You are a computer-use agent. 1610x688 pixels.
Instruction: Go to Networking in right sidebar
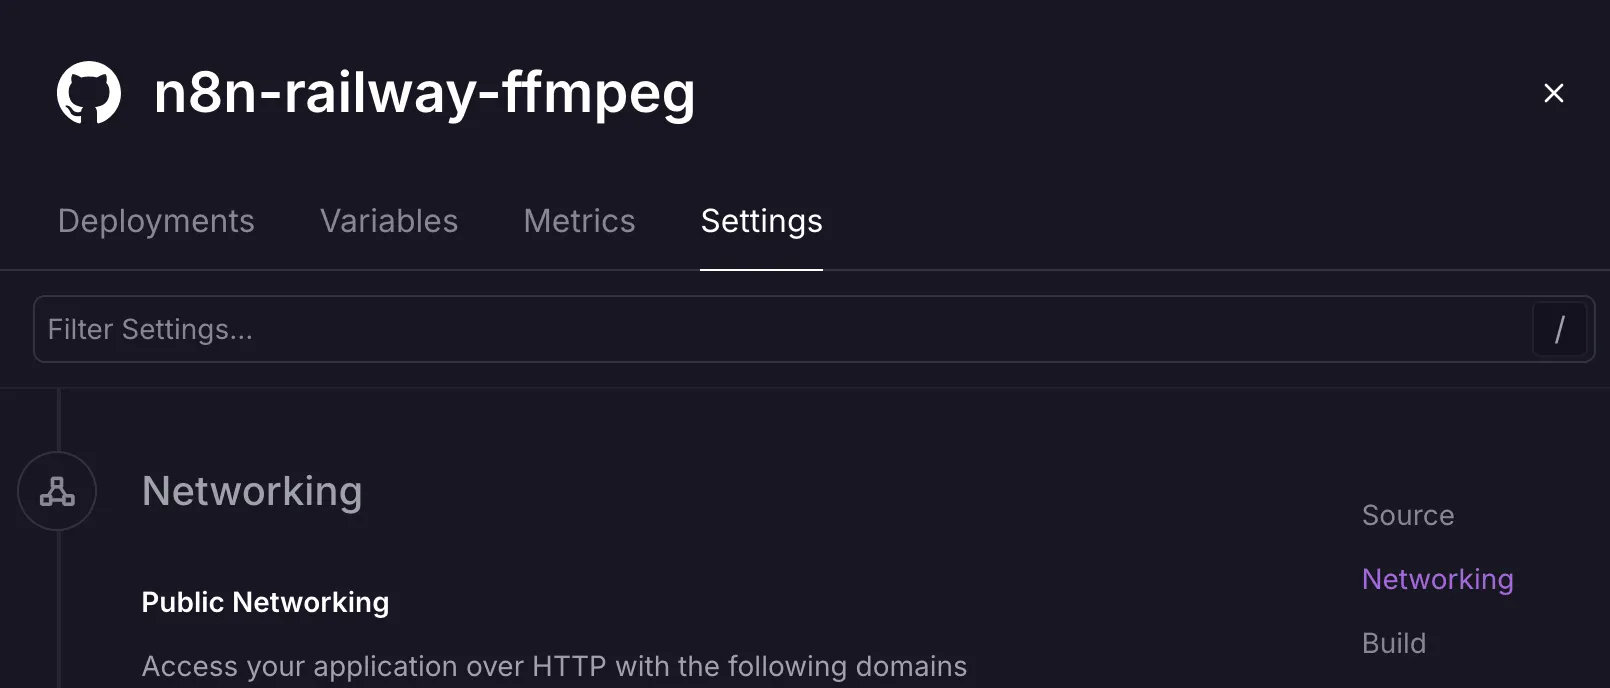(x=1437, y=579)
